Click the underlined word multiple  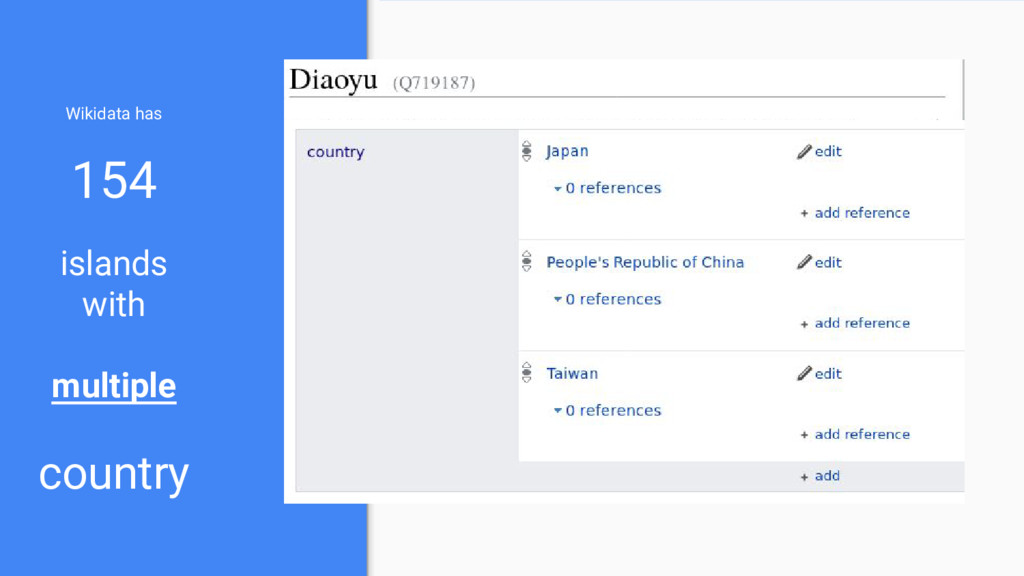(x=114, y=386)
